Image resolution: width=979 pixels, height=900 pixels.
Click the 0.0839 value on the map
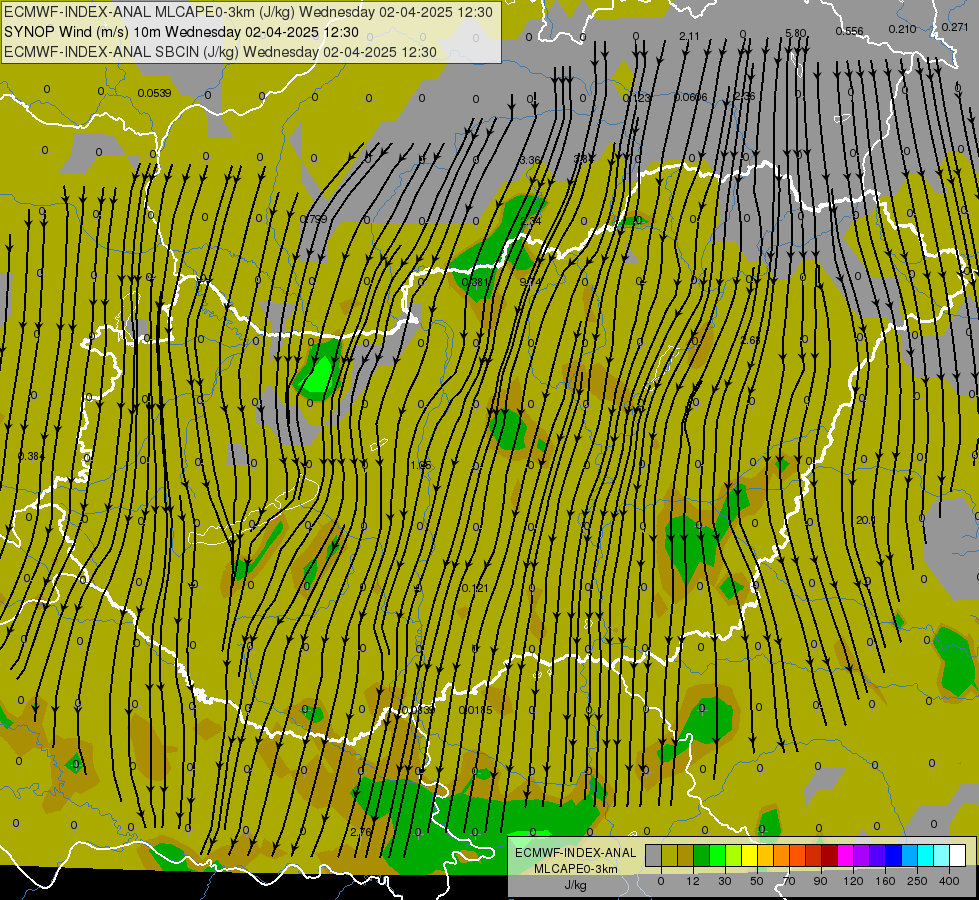coord(418,710)
